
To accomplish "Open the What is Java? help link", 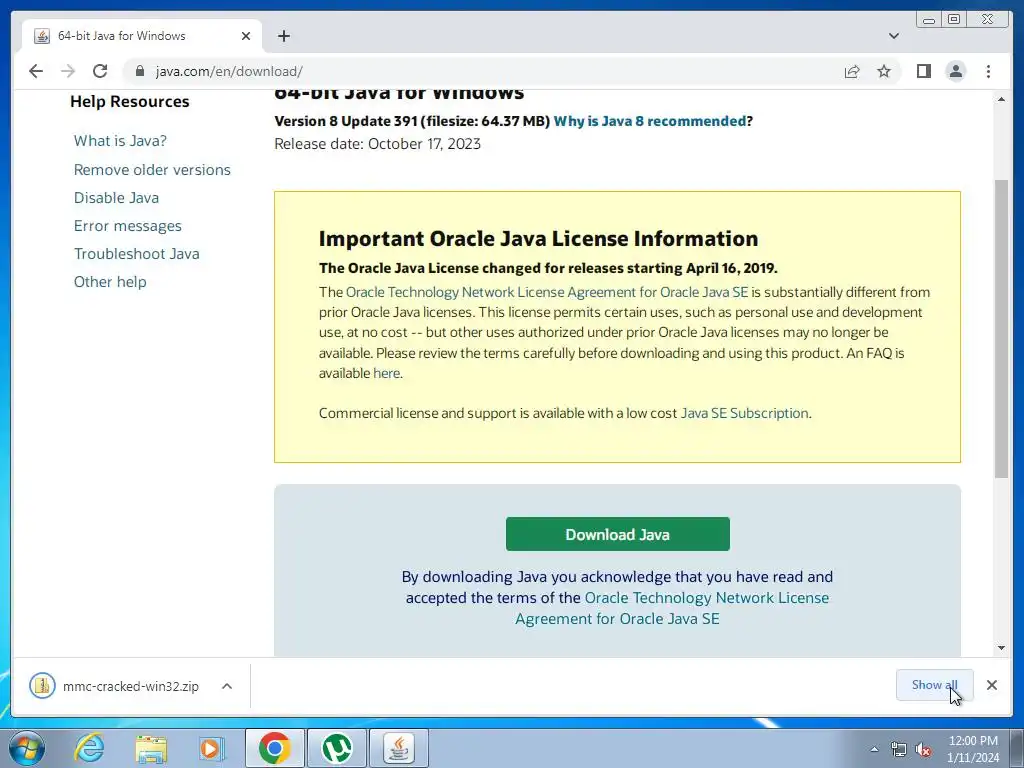I will tap(120, 140).
